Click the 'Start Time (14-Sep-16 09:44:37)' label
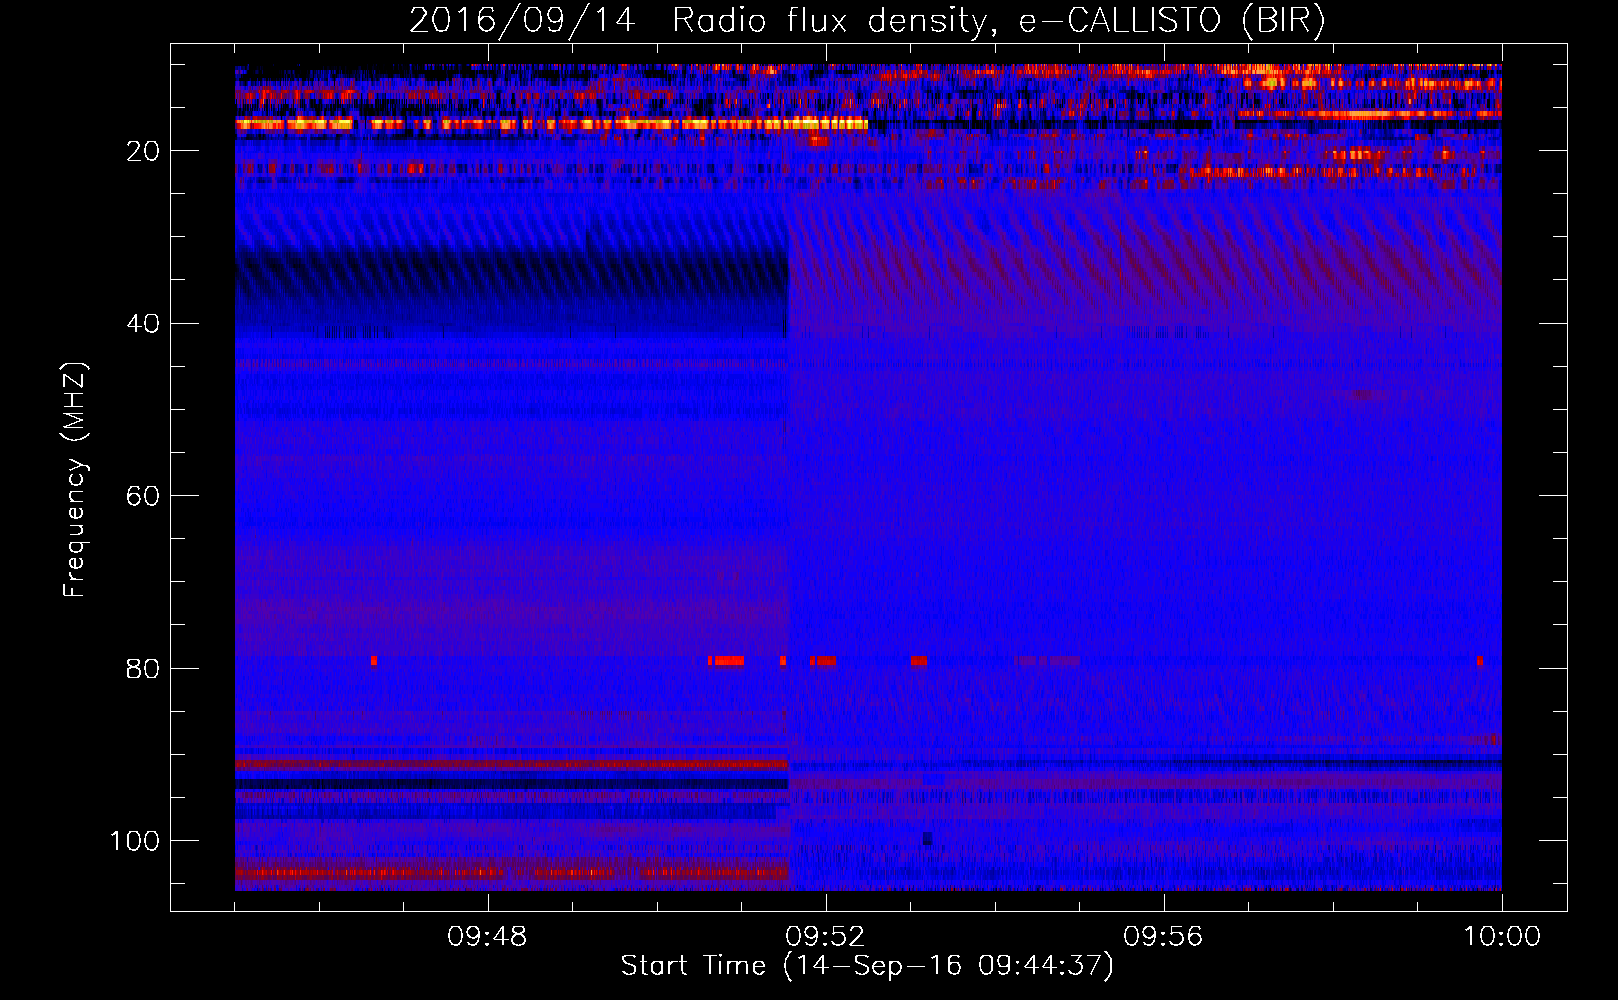 (x=867, y=966)
